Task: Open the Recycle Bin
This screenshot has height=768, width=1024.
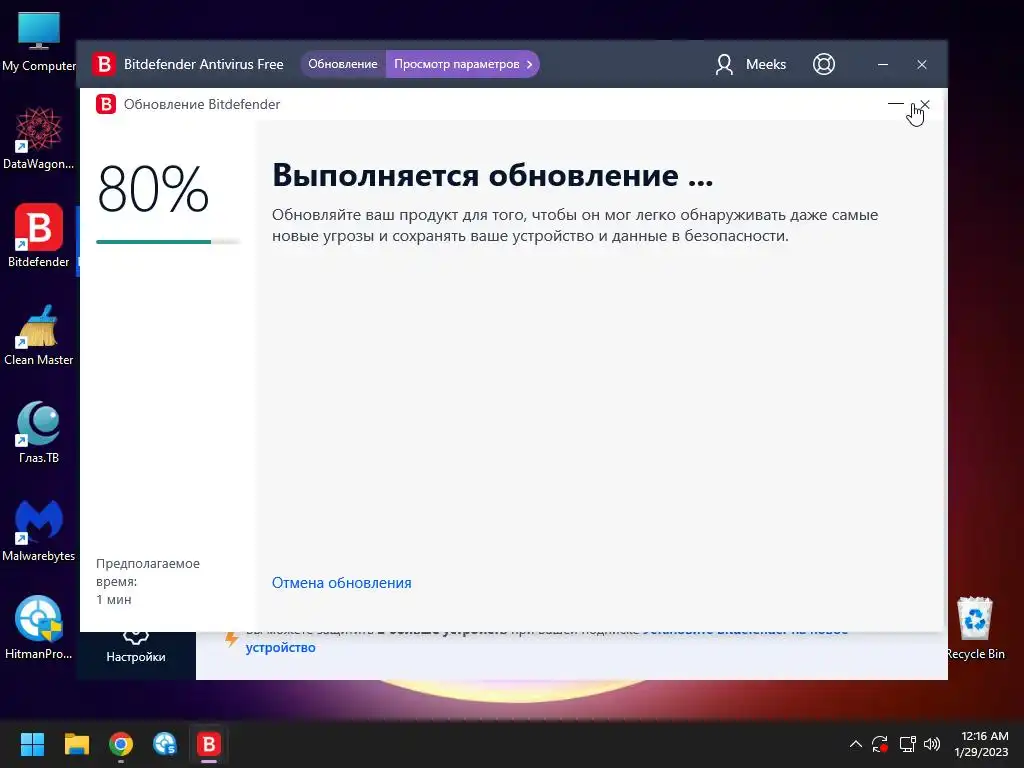Action: click(x=975, y=628)
